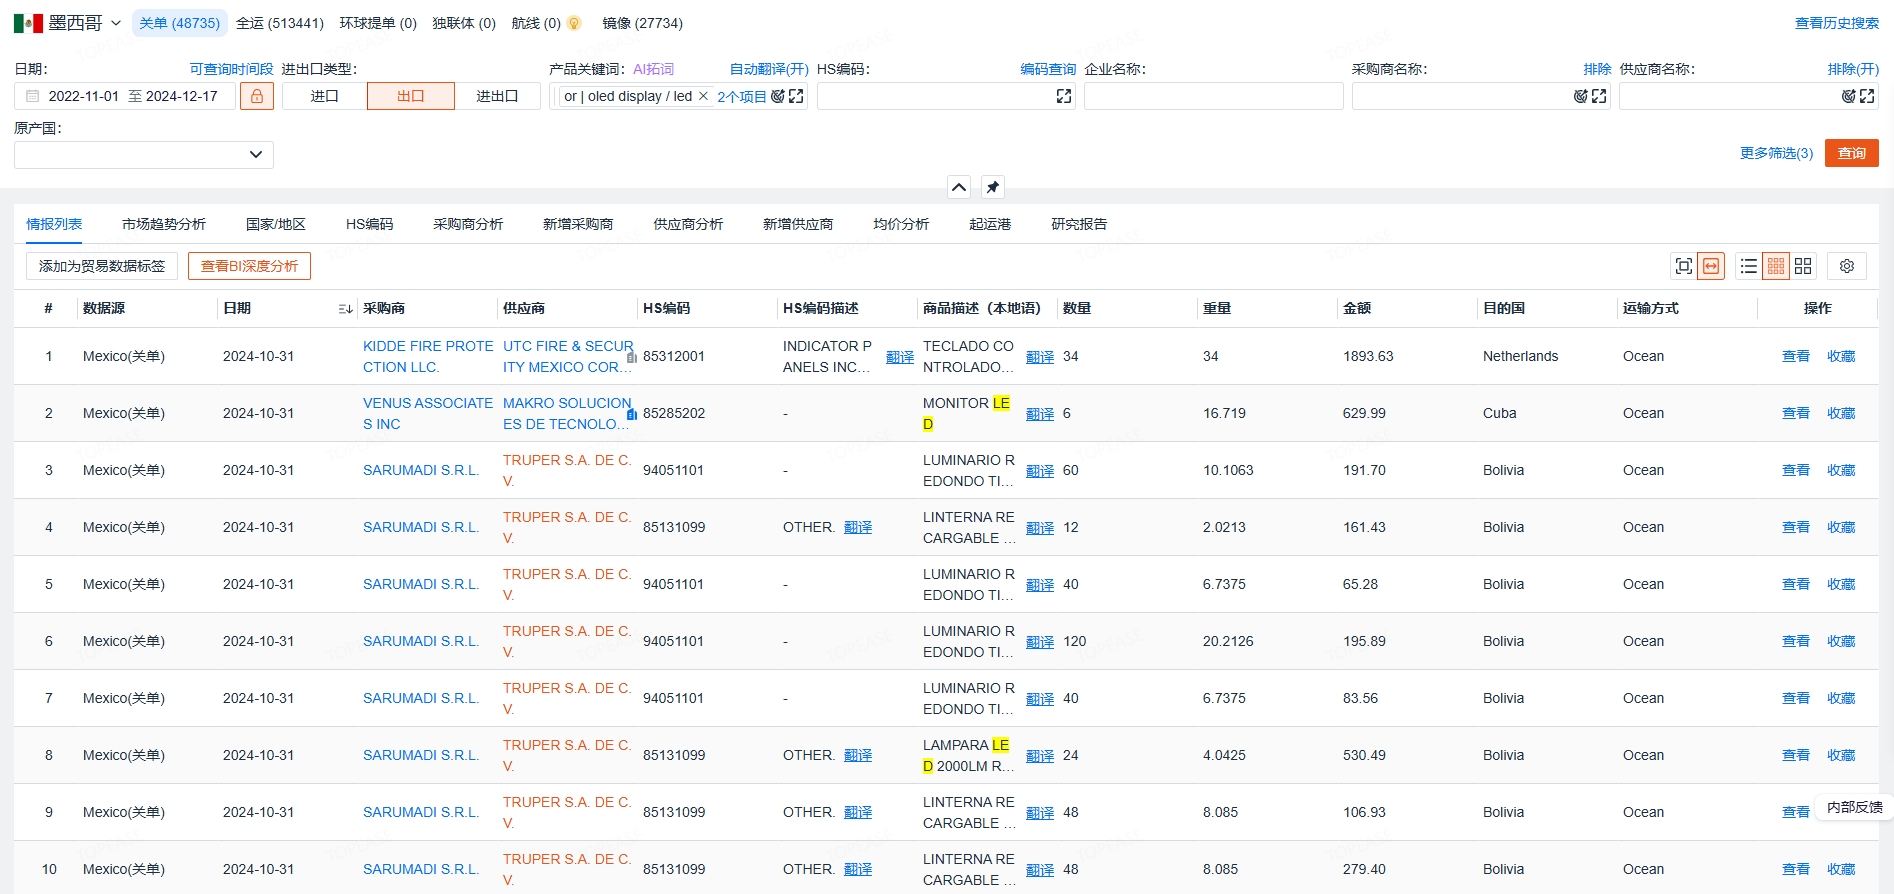Collapse the search filter panel
The width and height of the screenshot is (1894, 894).
pos(958,187)
